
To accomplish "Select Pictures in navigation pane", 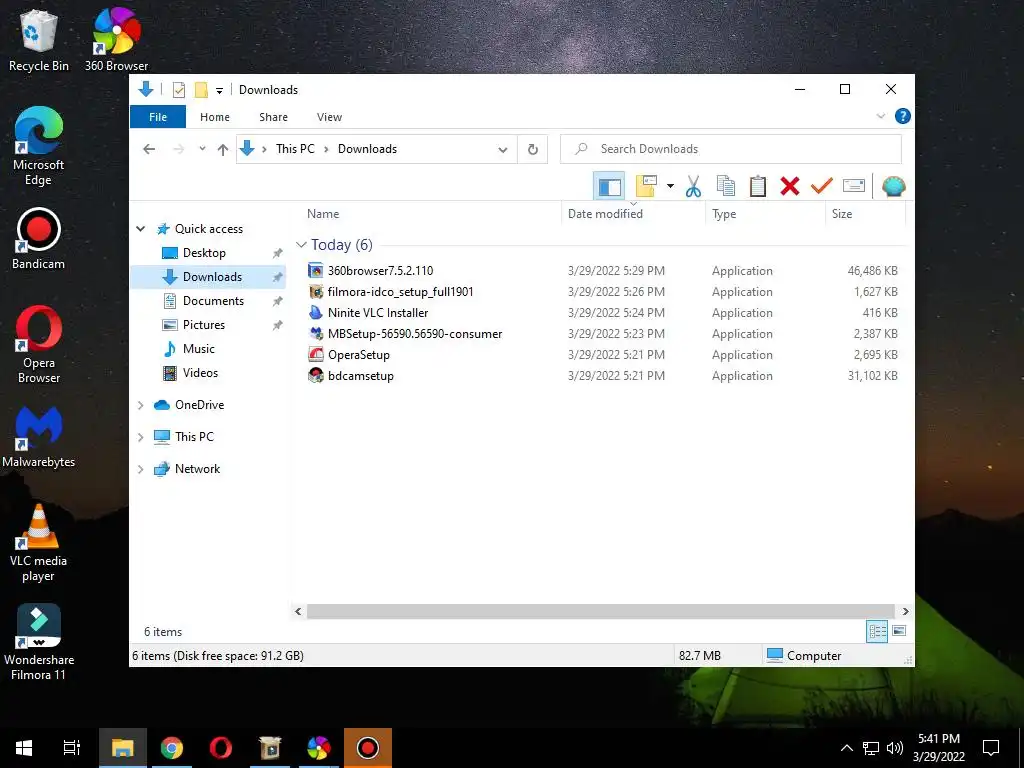I will [x=204, y=325].
